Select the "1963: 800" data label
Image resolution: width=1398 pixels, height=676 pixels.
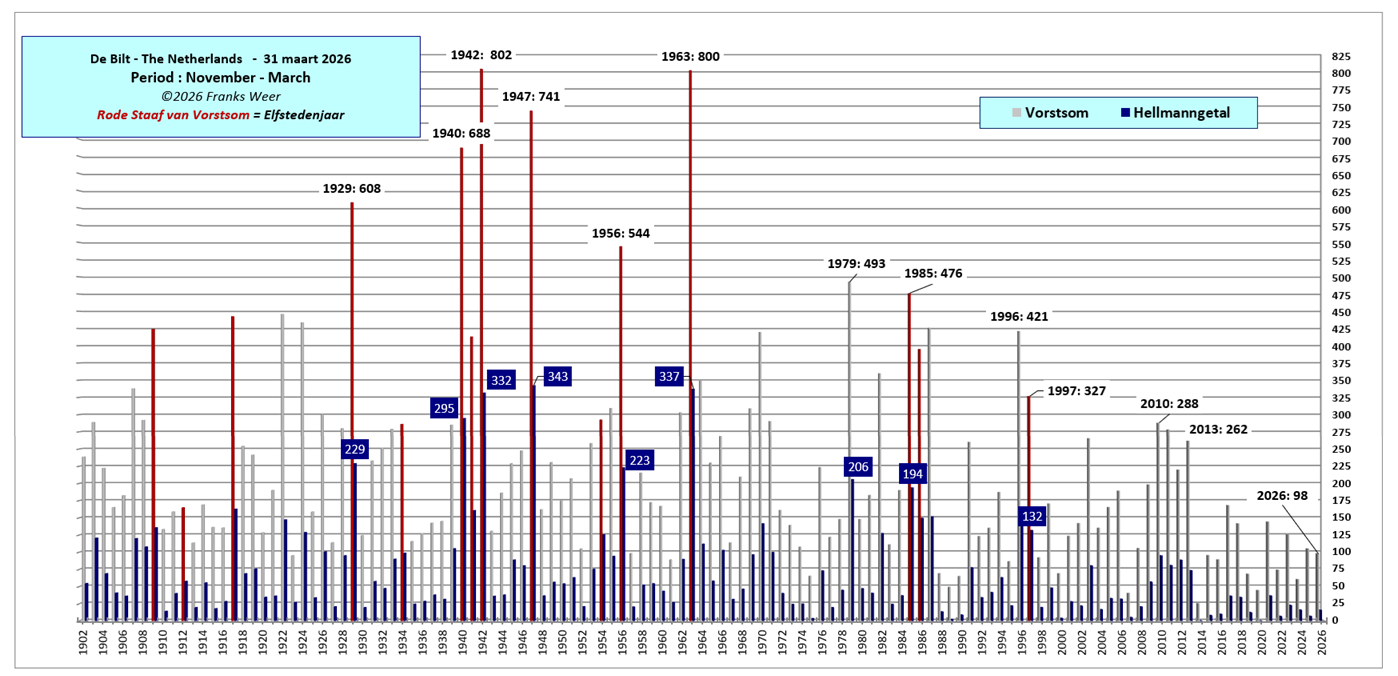click(690, 57)
